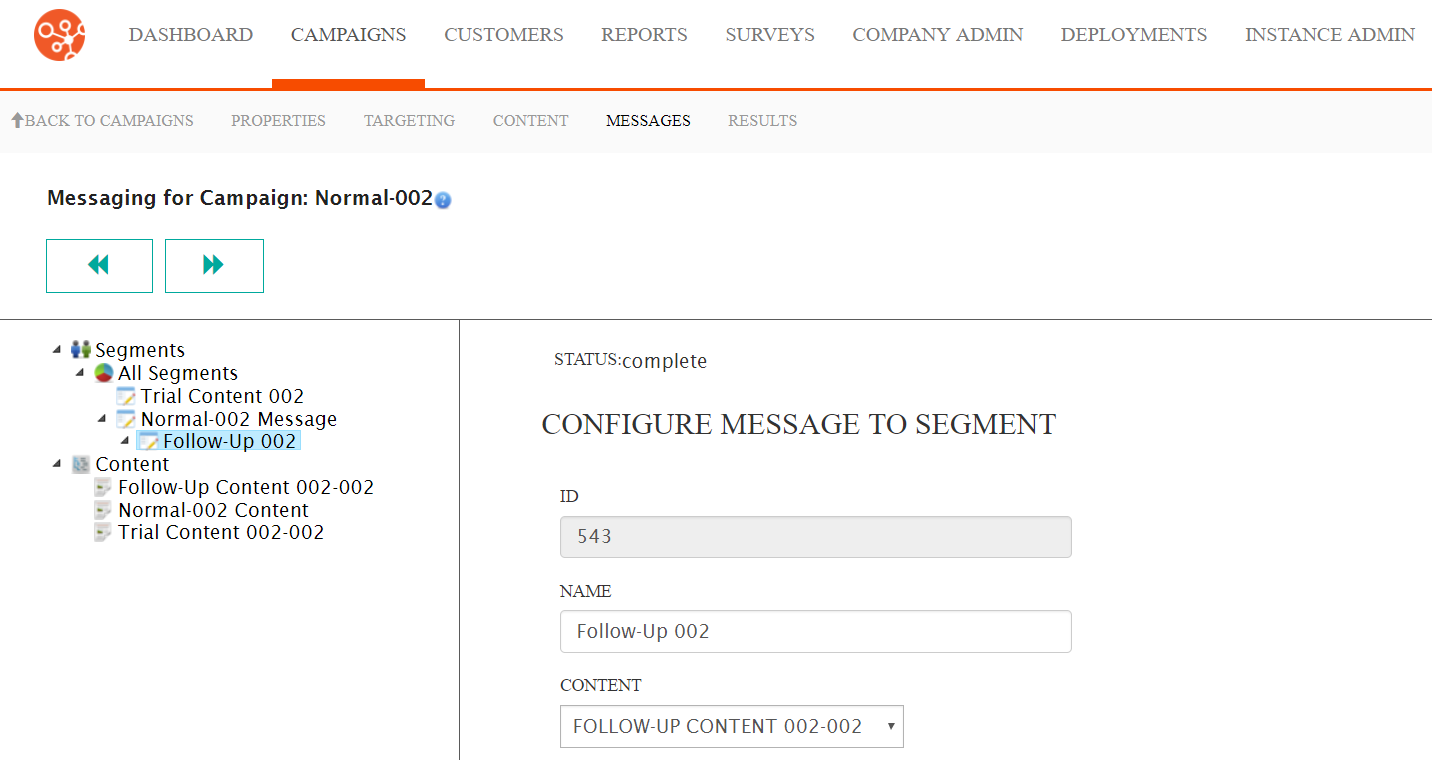The image size is (1432, 760).
Task: Open the Content dropdown for Follow-Up Content
Action: [731, 727]
